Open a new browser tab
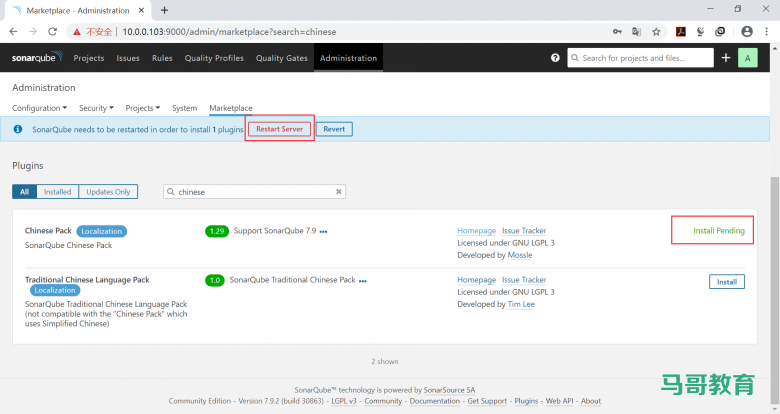 click(164, 10)
